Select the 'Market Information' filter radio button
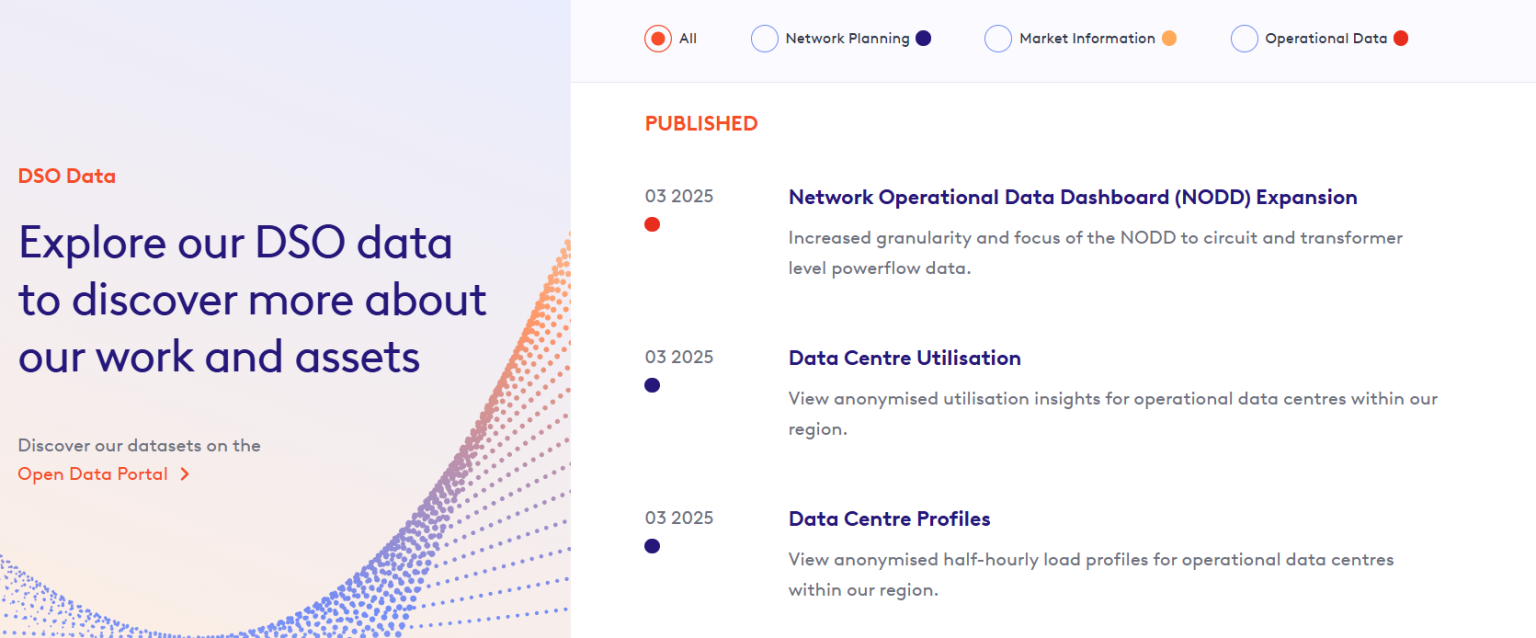Image resolution: width=1536 pixels, height=638 pixels. click(x=997, y=38)
